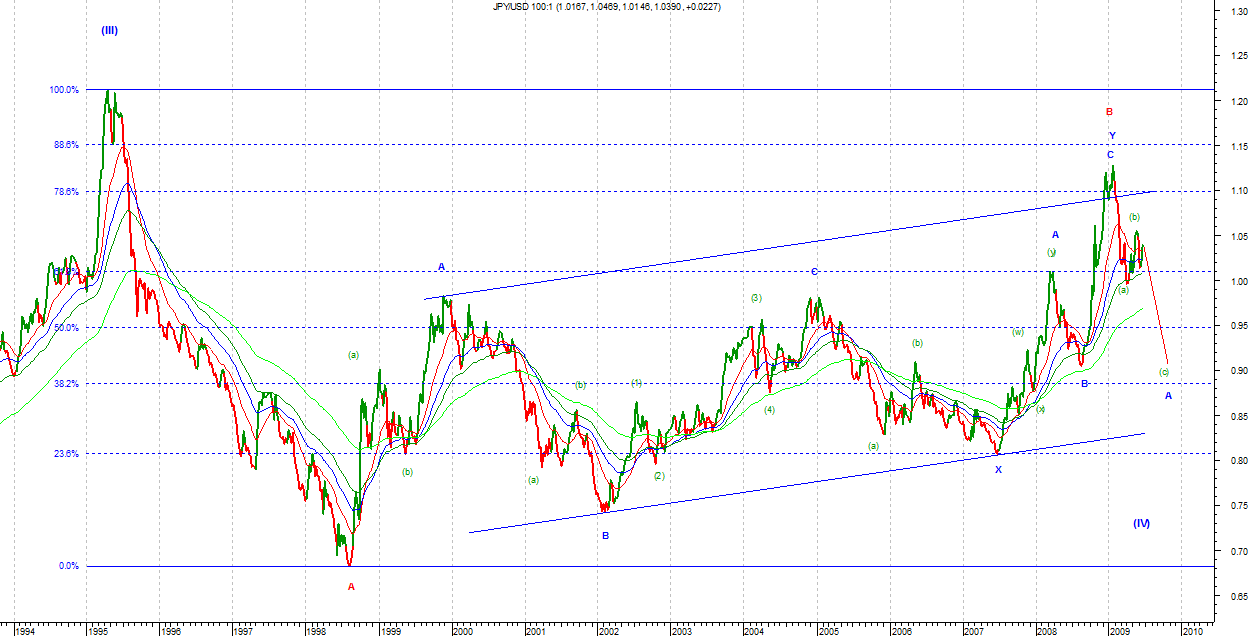Select the 0.70 price axis label
The image size is (1250, 636).
coord(1230,552)
